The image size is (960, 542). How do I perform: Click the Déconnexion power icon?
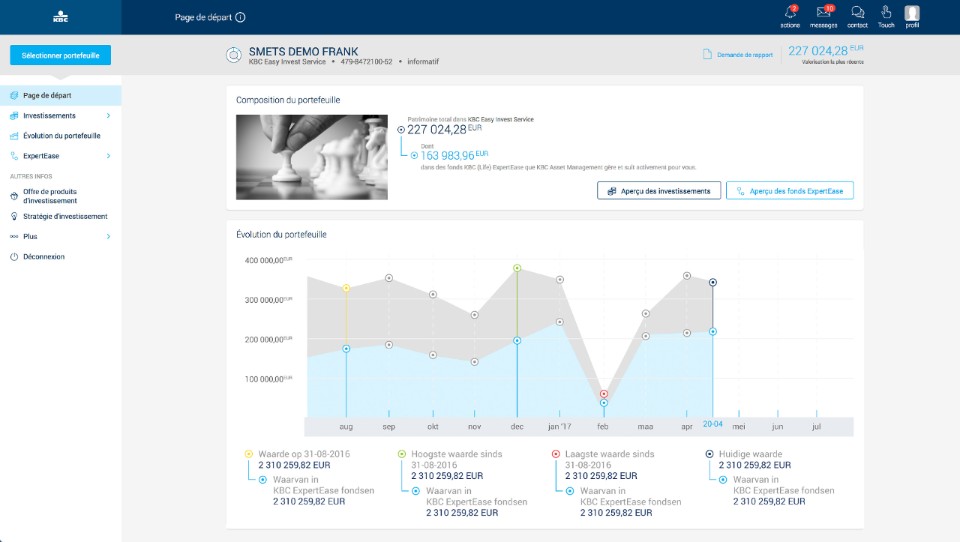coord(14,257)
